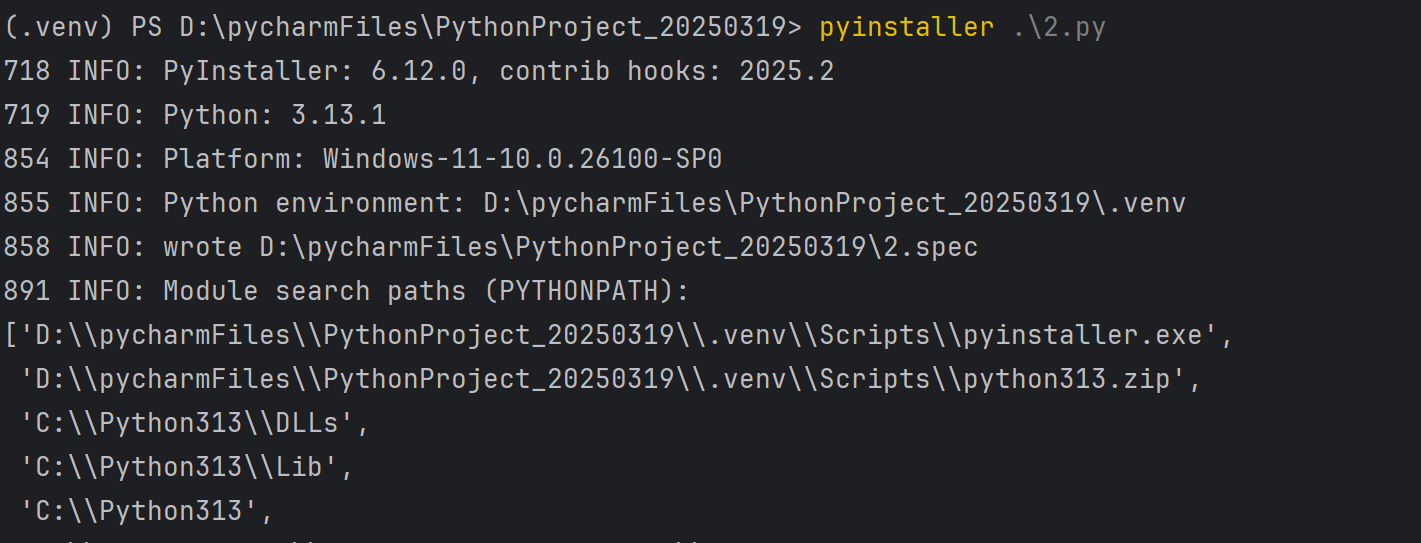Click the Python: 3.13.1 log line
This screenshot has height=543, width=1421.
click(274, 116)
